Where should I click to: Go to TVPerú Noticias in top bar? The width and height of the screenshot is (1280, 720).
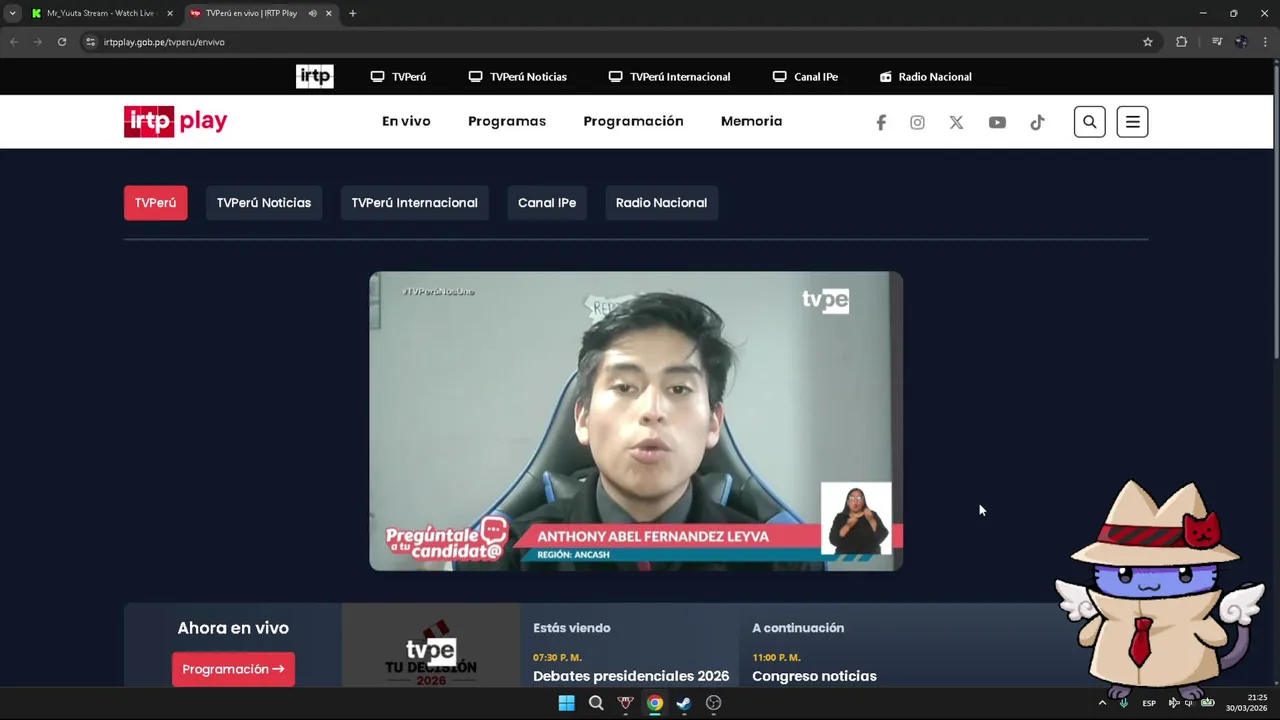517,77
